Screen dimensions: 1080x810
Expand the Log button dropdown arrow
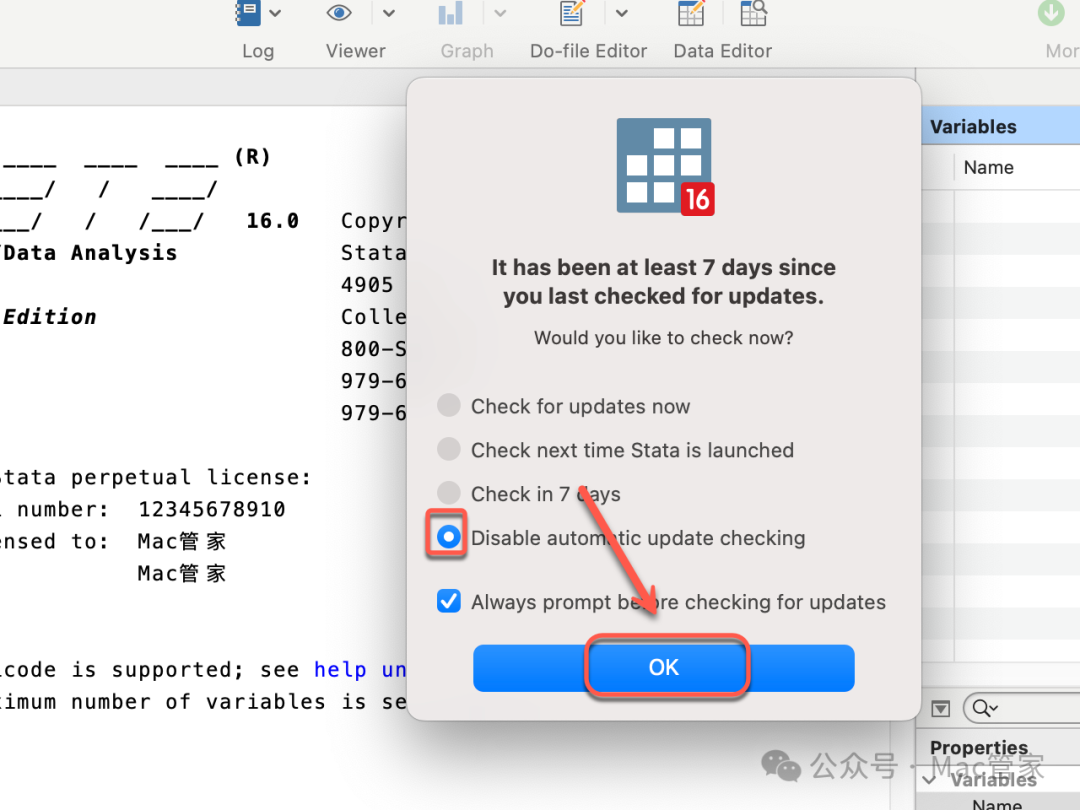[275, 13]
